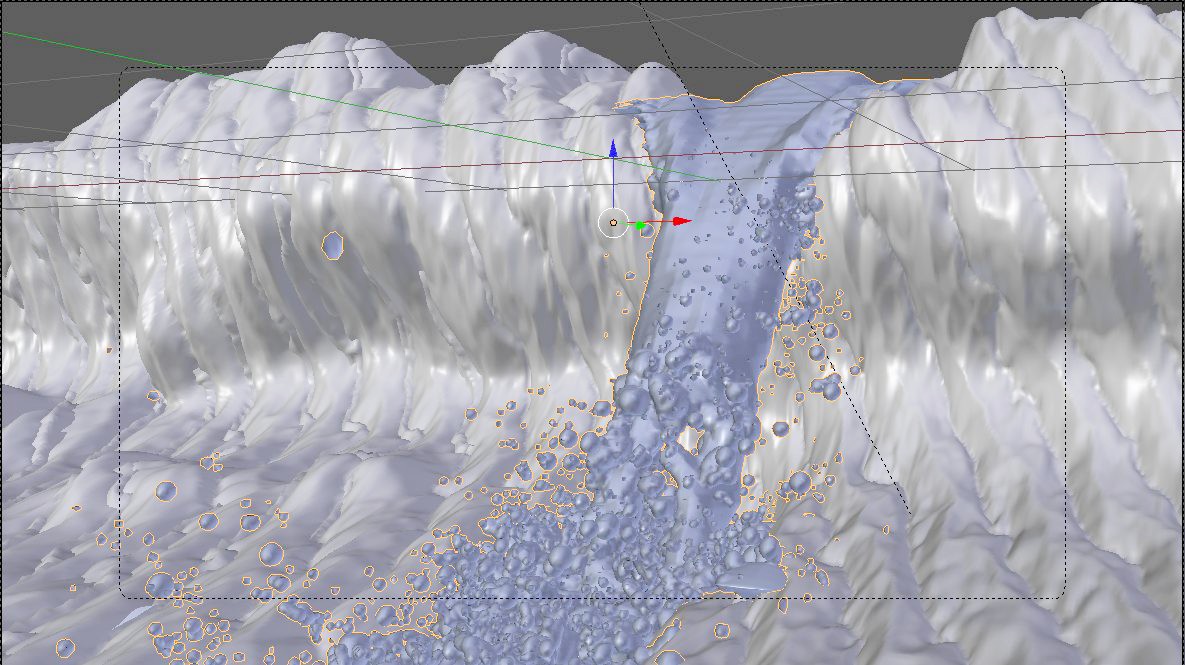Click the white circle at the gizmo center
Screen dimensions: 1185x665
coord(612,223)
